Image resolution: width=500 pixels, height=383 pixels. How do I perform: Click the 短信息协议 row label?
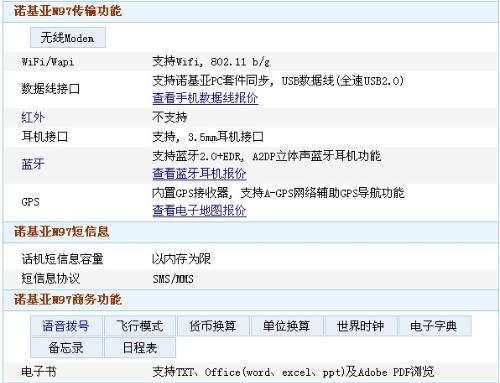click(51, 278)
